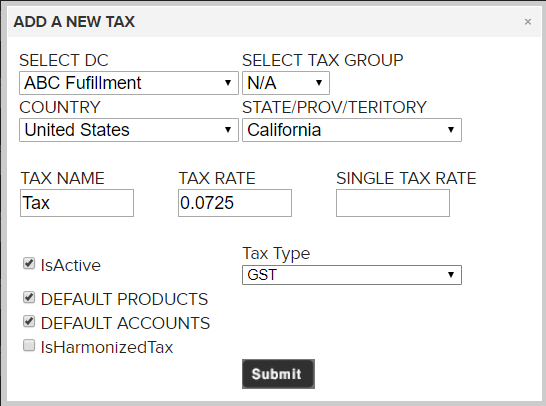Close the Add a New Tax dialog
Screen dimensions: 546x406
point(528,22)
